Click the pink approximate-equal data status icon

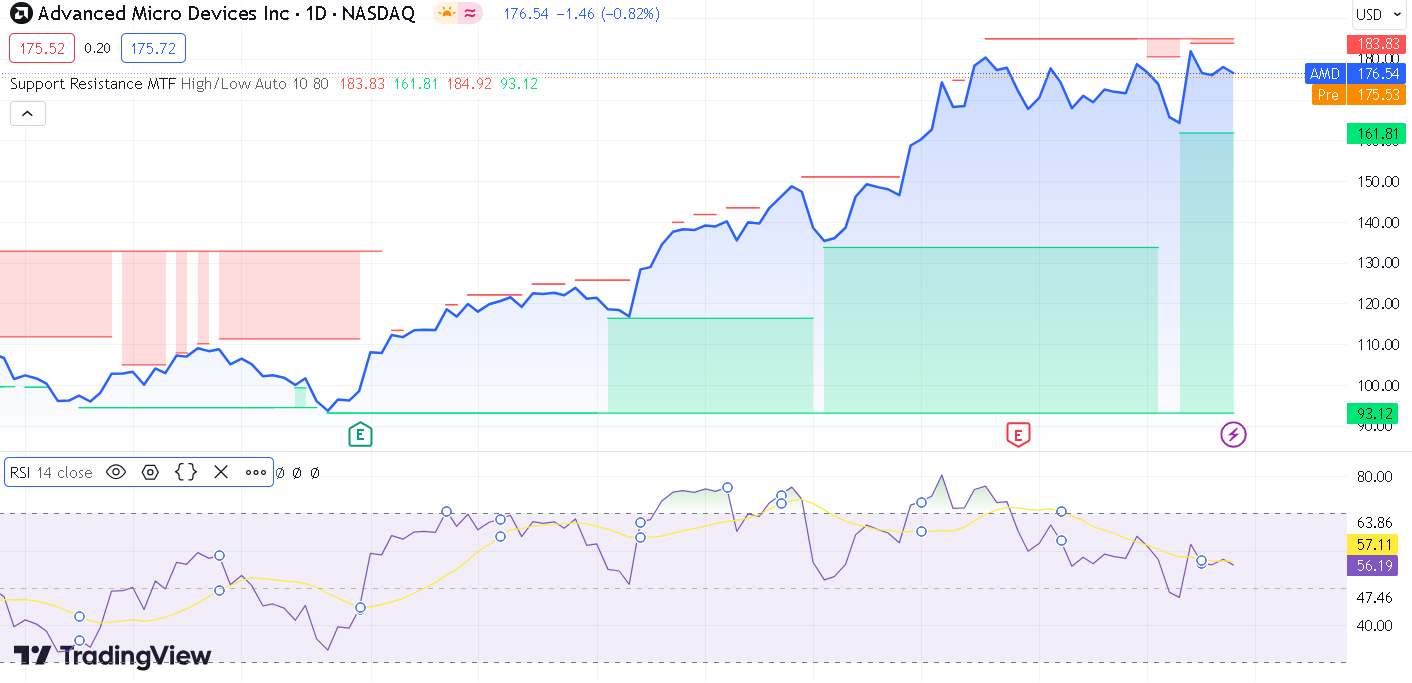(x=470, y=14)
